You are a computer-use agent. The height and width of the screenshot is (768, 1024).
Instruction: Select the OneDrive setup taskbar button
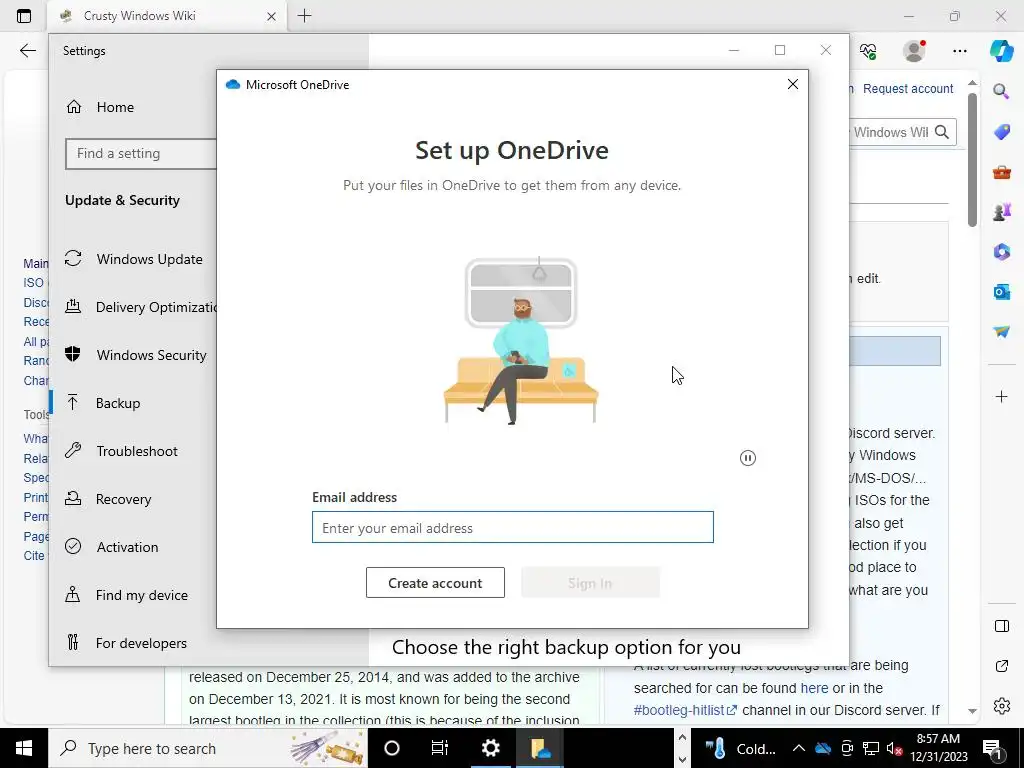pos(540,748)
